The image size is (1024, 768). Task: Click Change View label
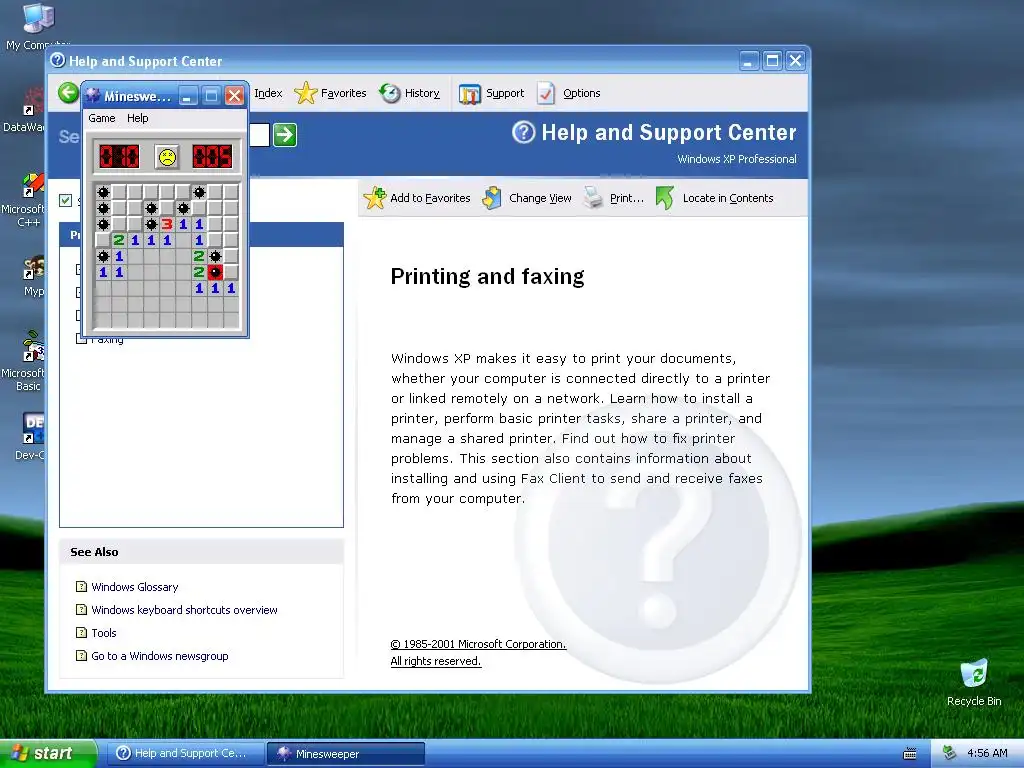540,198
